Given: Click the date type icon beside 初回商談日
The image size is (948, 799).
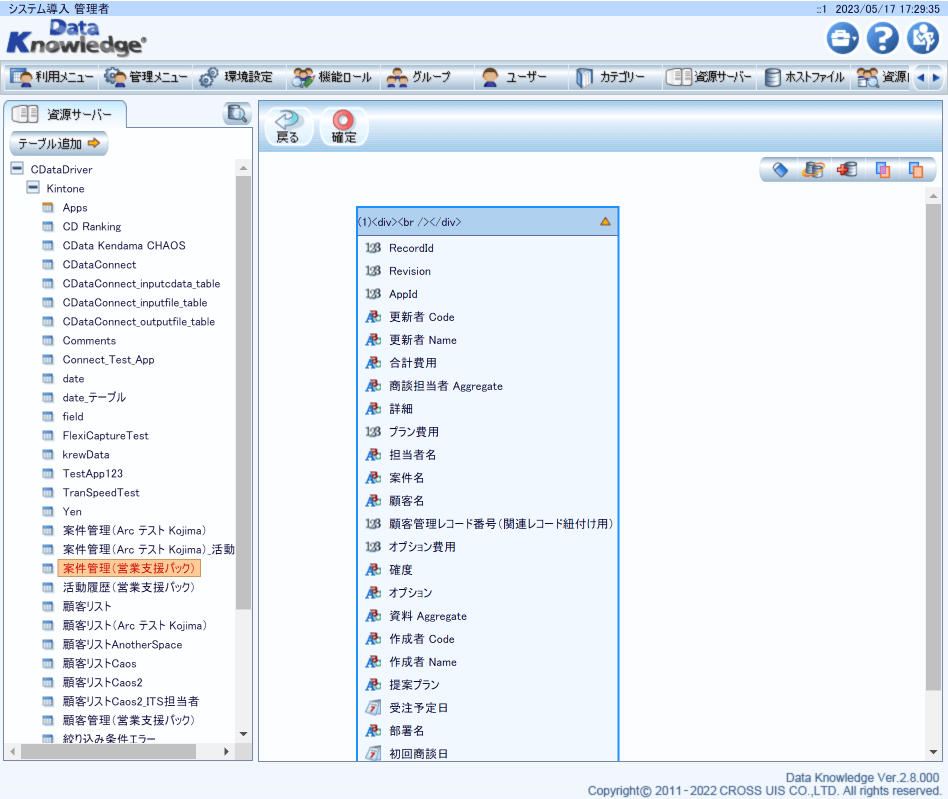Looking at the screenshot, I should [373, 754].
